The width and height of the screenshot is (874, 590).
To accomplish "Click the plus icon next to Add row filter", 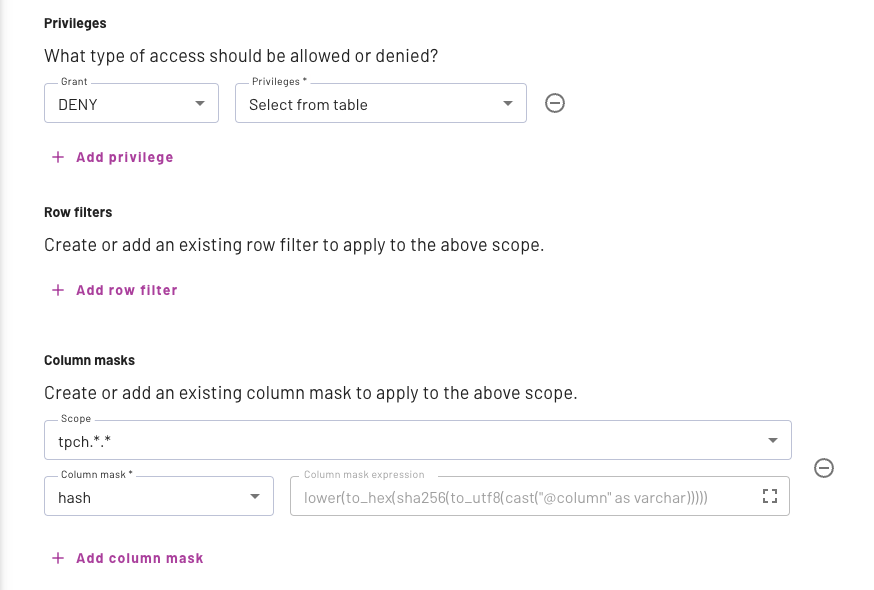I will (57, 289).
